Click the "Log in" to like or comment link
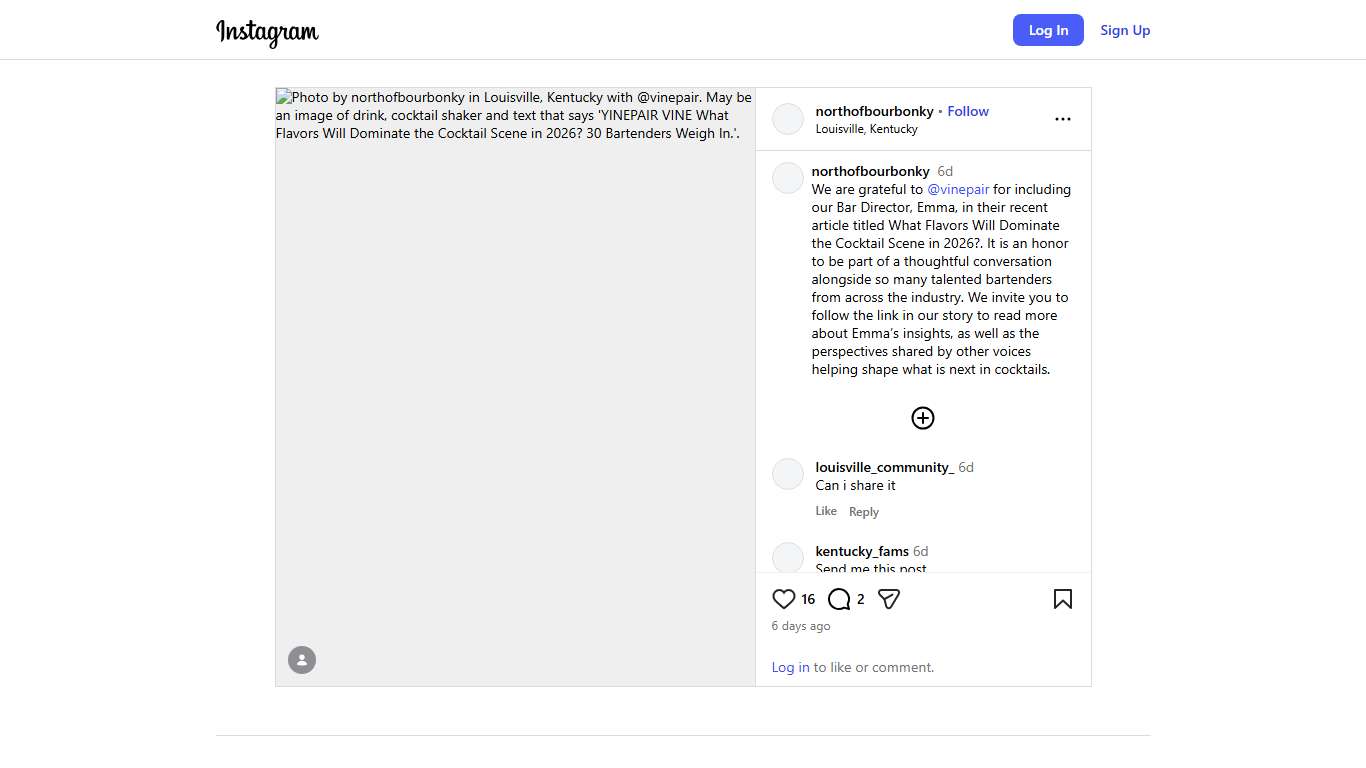 pos(790,667)
